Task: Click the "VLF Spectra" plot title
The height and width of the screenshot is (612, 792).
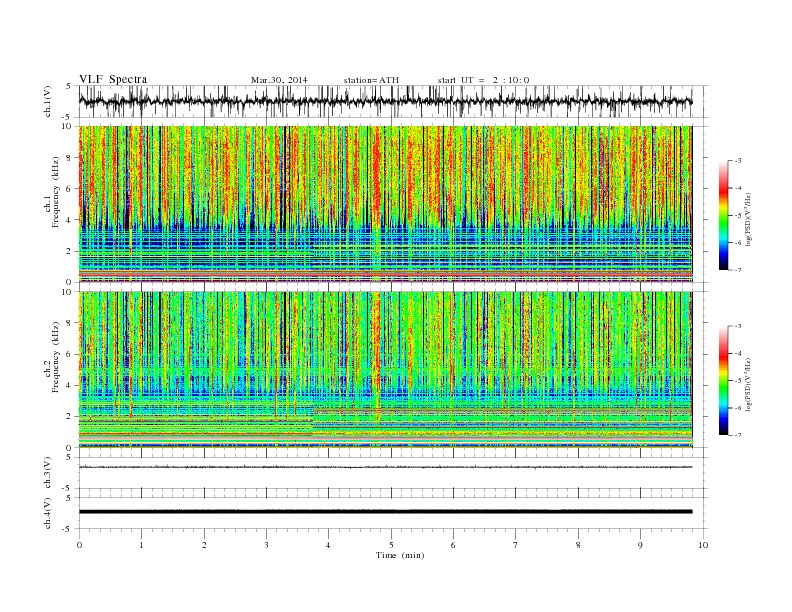Action: click(113, 79)
